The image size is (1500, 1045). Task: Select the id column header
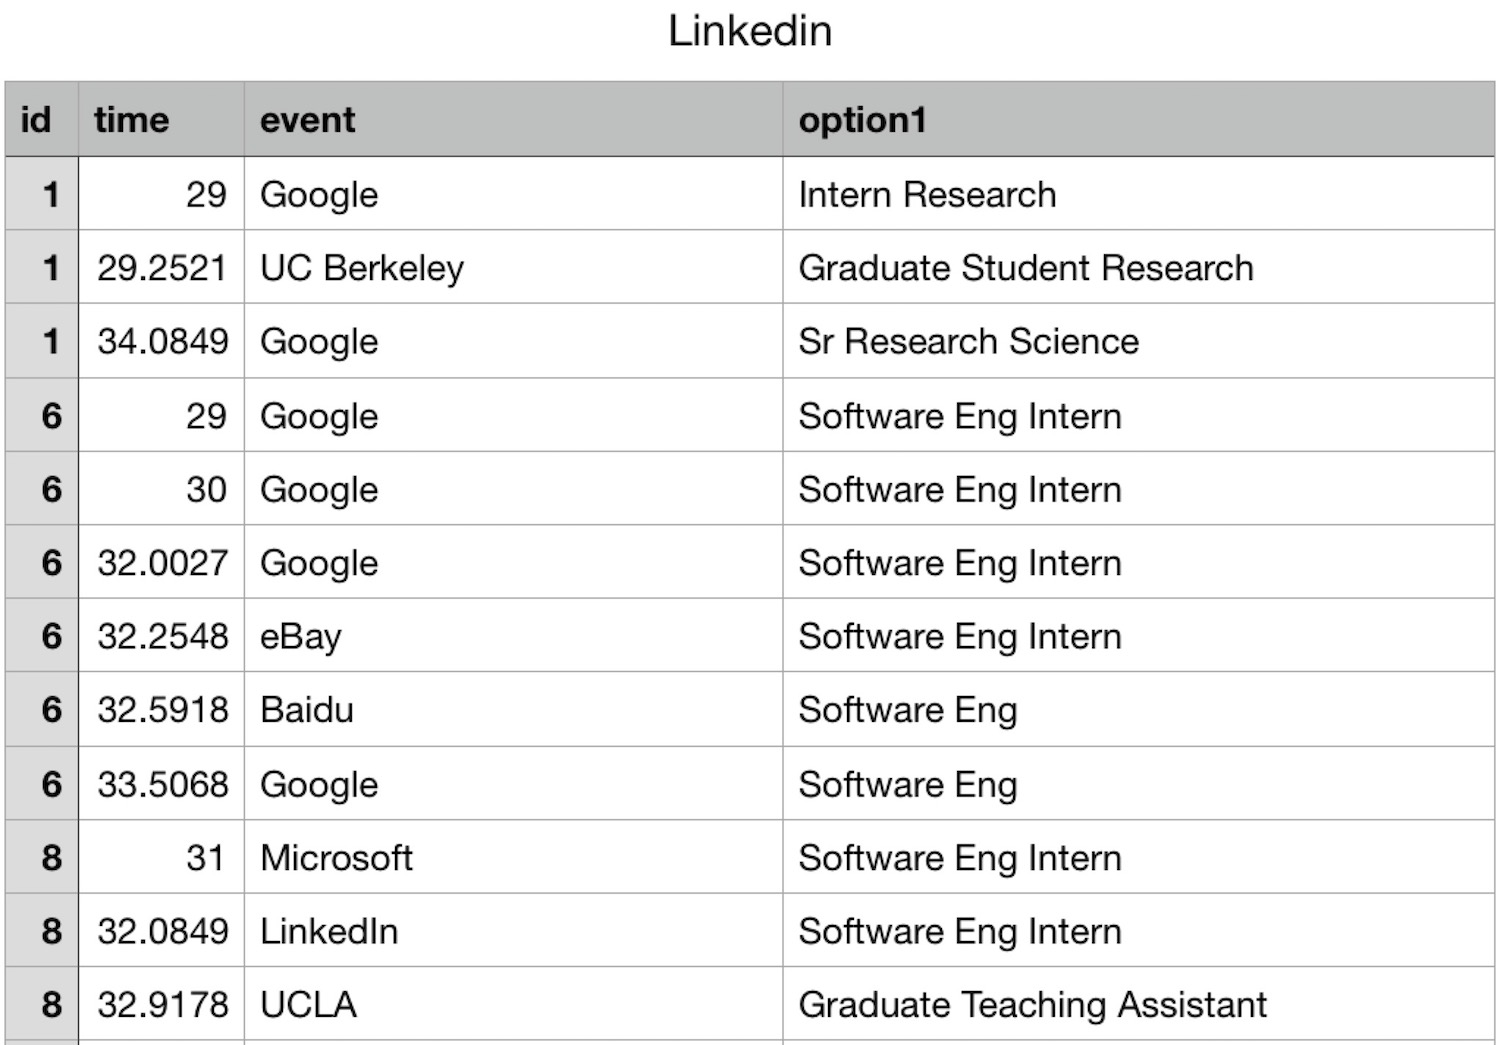pyautogui.click(x=37, y=120)
